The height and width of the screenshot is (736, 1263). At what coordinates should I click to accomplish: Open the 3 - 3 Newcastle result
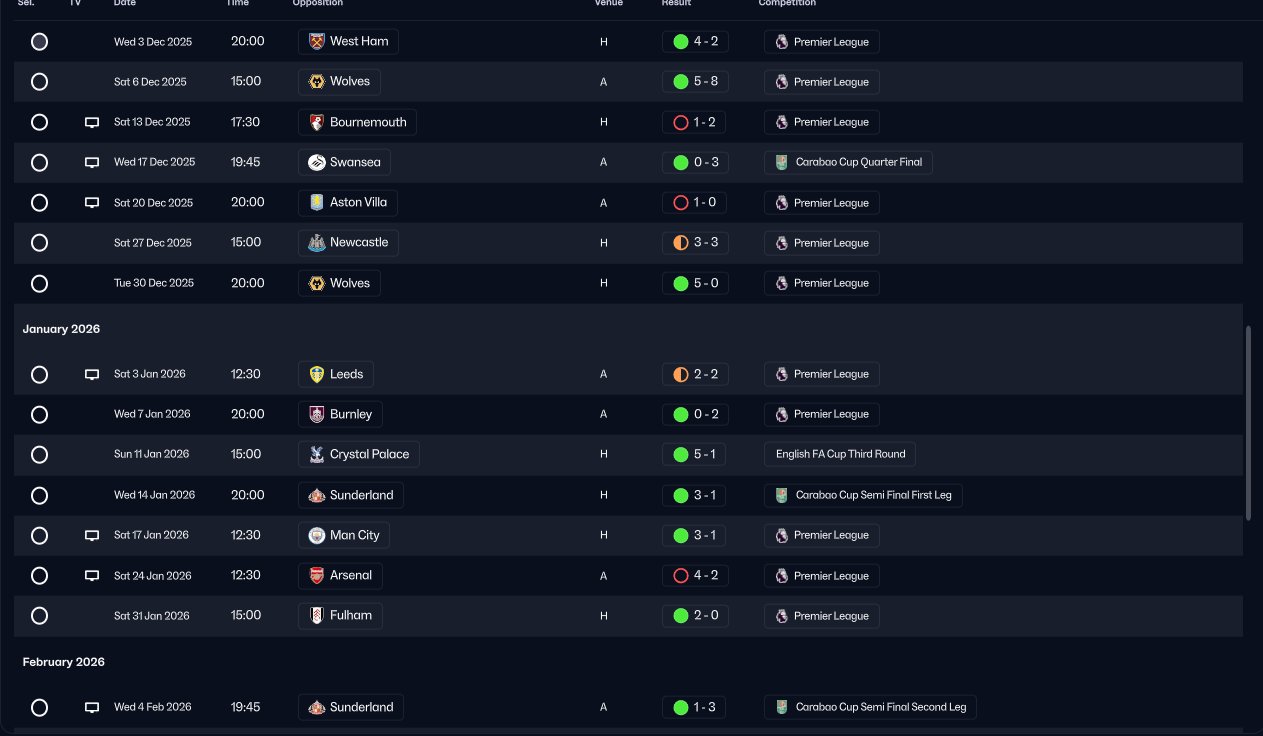pos(695,243)
